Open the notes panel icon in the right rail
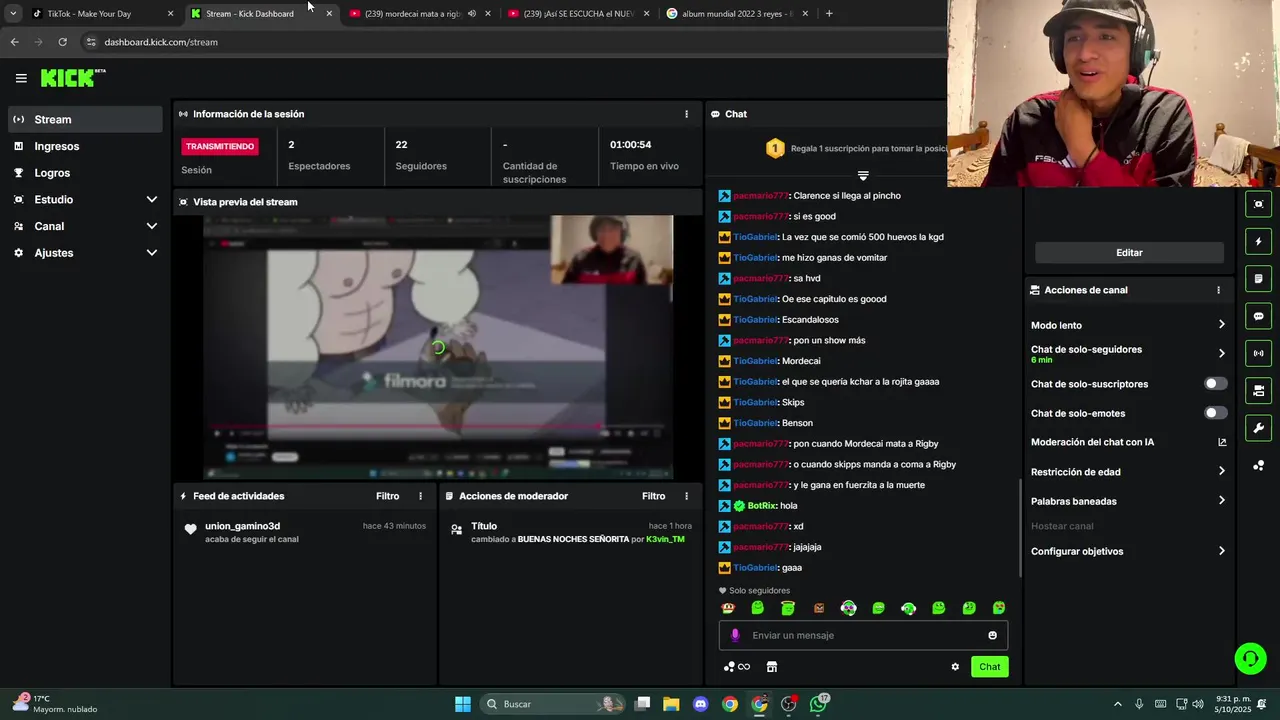Viewport: 1280px width, 720px height. click(x=1258, y=279)
